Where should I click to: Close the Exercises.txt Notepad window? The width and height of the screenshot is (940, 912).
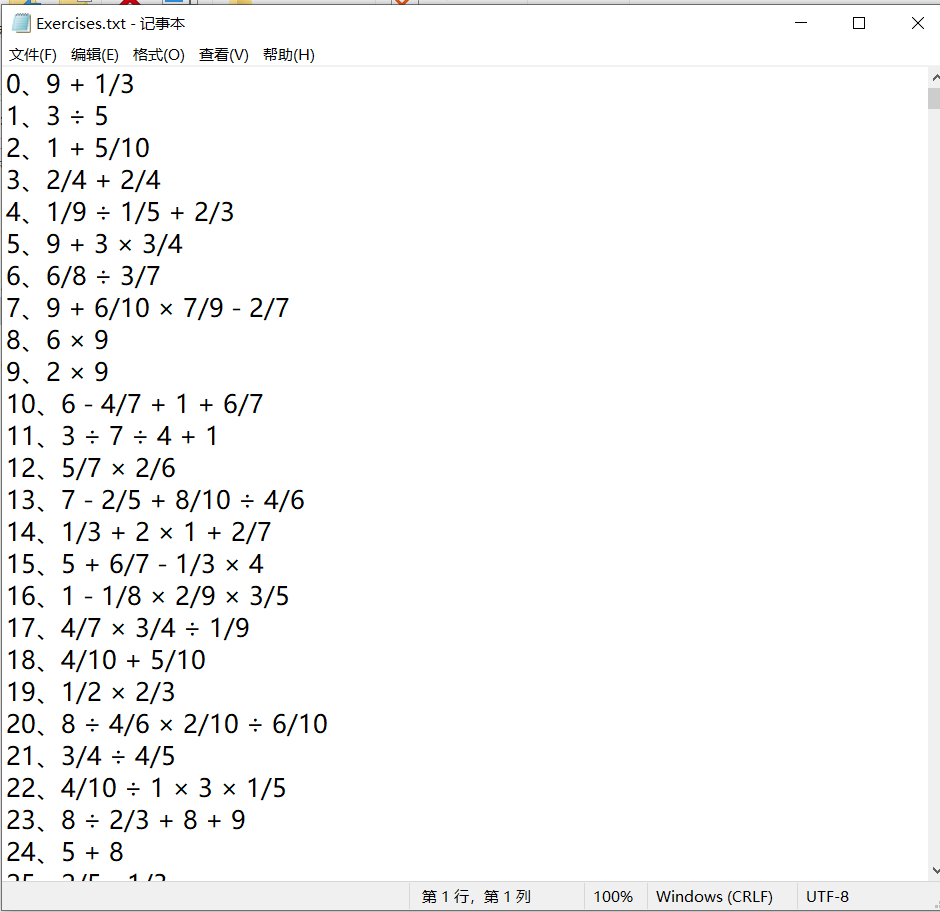917,23
